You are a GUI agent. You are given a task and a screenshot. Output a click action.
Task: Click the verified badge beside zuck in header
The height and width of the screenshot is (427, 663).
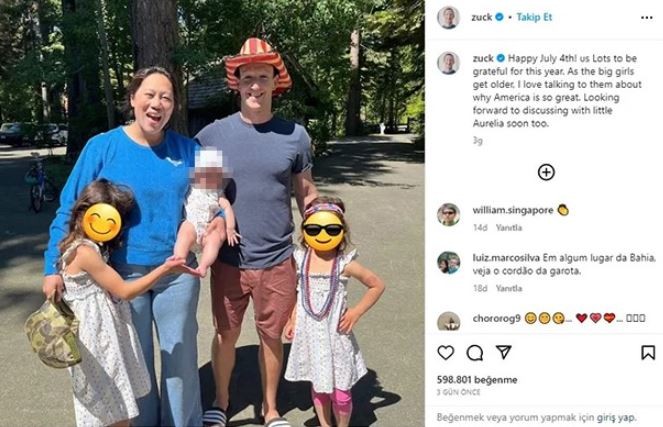point(499,17)
